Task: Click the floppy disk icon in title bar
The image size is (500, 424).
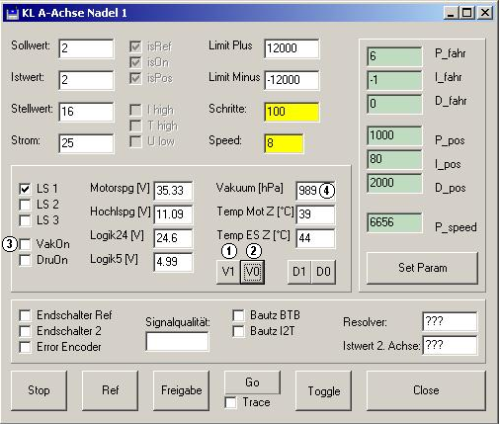Action: point(12,13)
